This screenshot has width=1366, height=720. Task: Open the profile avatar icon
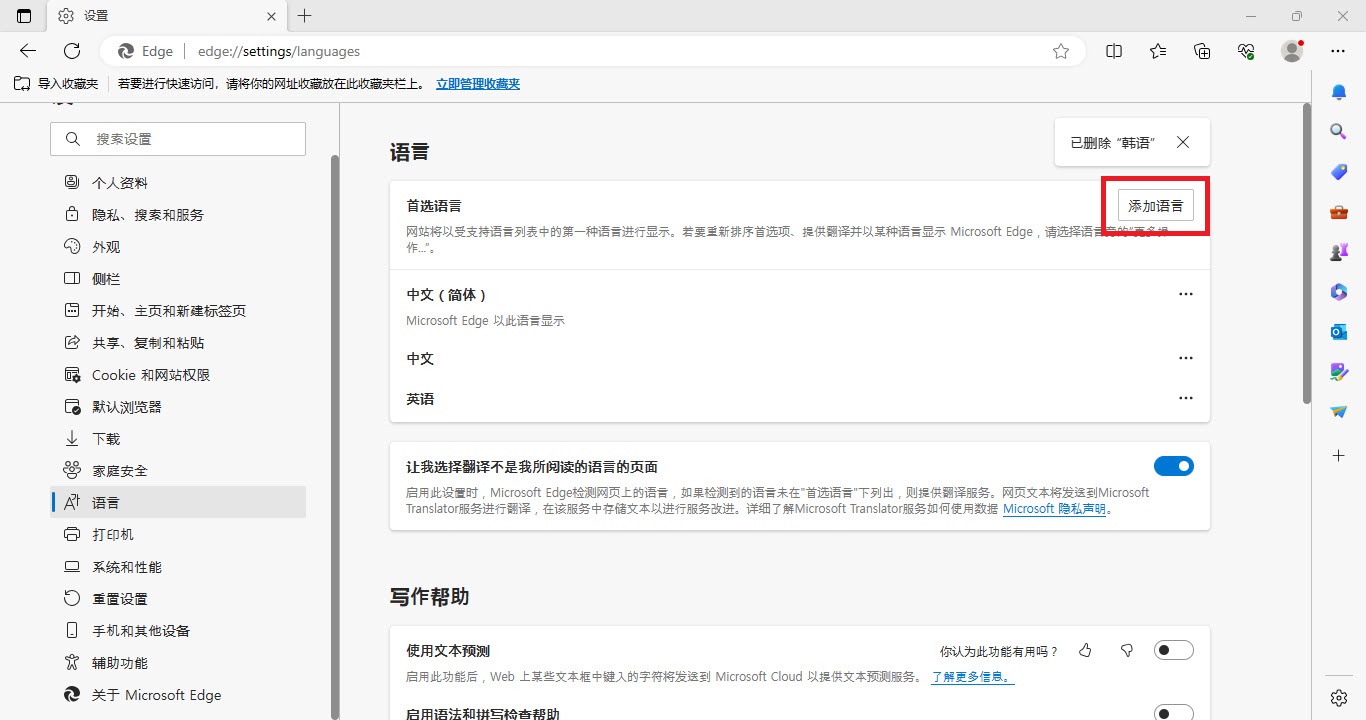point(1292,51)
